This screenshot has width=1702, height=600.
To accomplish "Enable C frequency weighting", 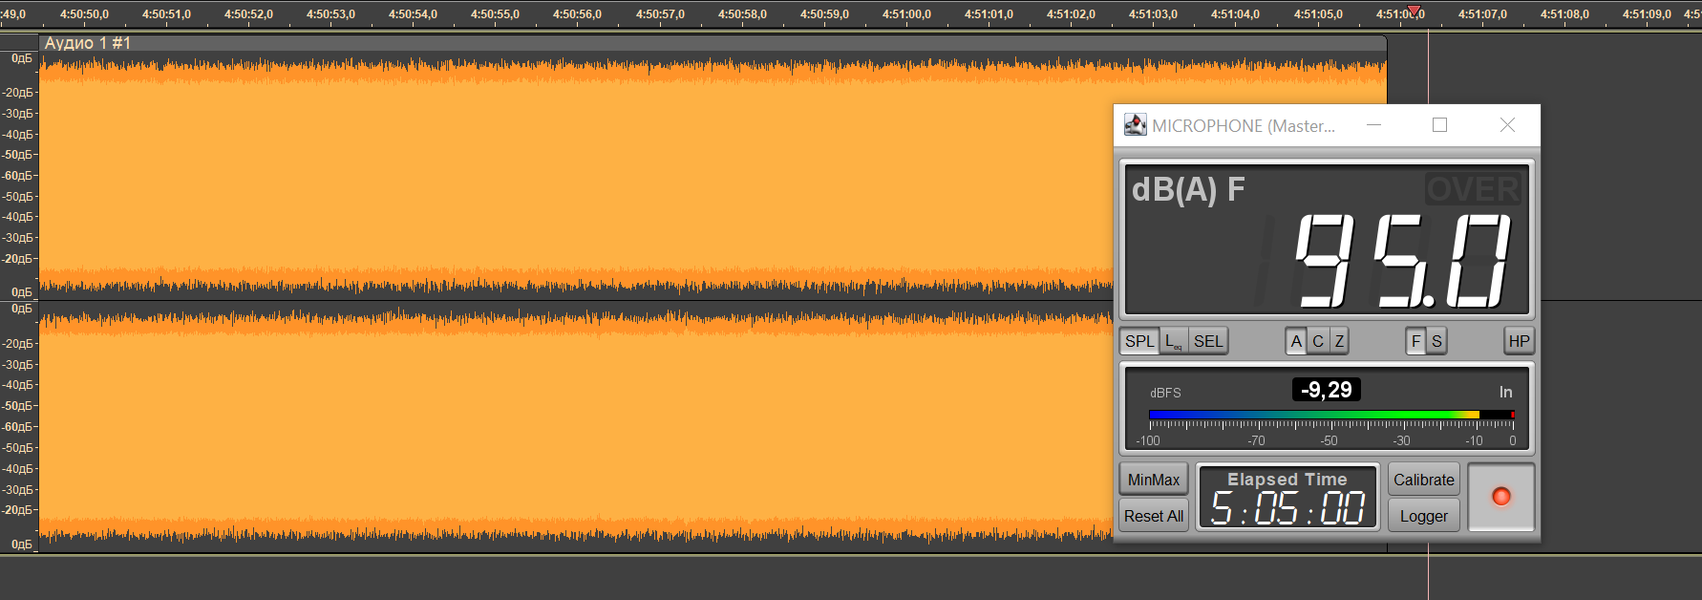I will pos(1318,341).
